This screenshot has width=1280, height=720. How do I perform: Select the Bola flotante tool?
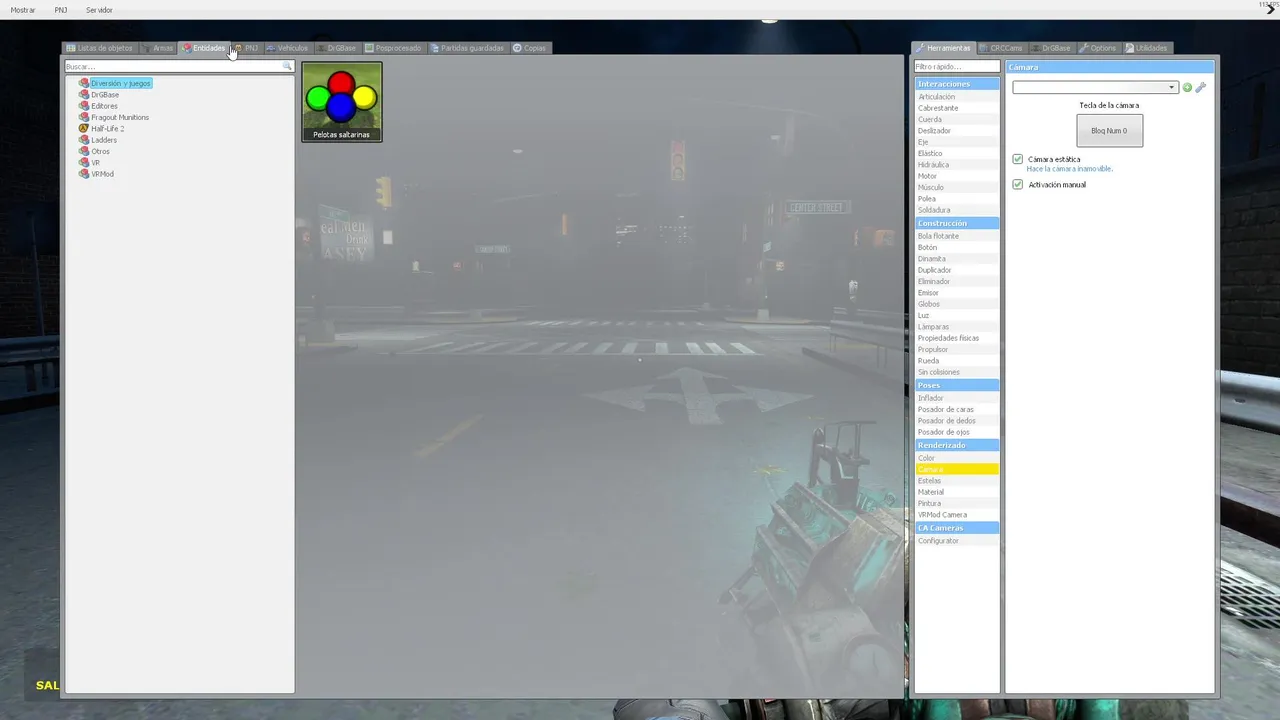pyautogui.click(x=957, y=236)
